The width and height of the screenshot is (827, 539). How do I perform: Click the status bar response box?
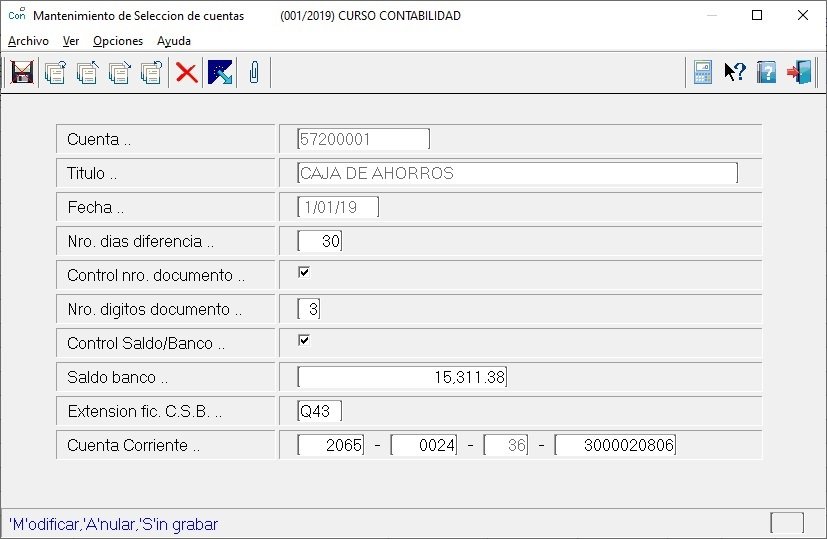(787, 523)
